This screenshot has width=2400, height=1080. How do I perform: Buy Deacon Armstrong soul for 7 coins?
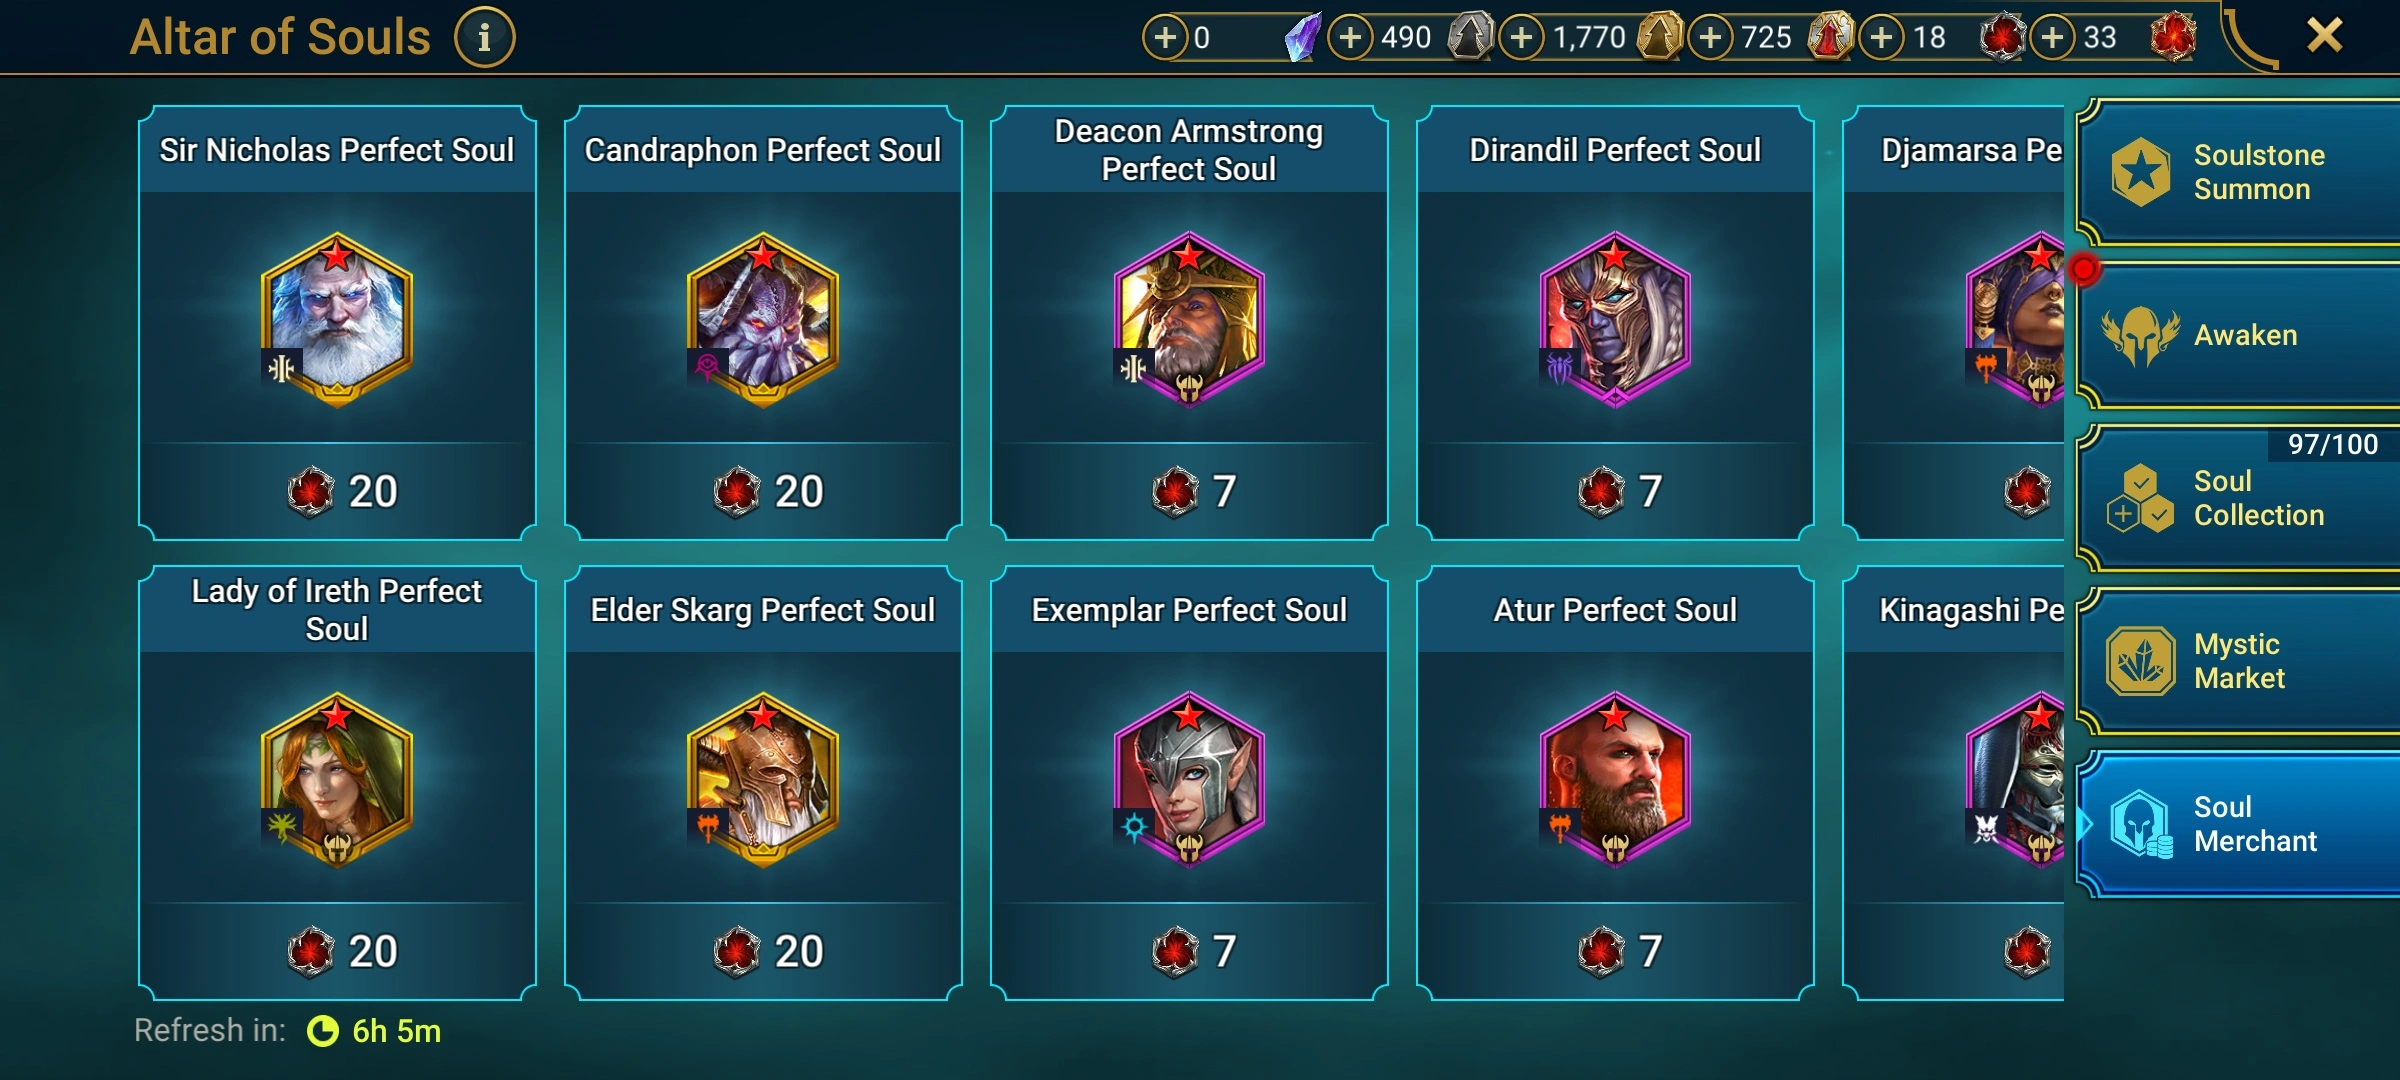1189,491
